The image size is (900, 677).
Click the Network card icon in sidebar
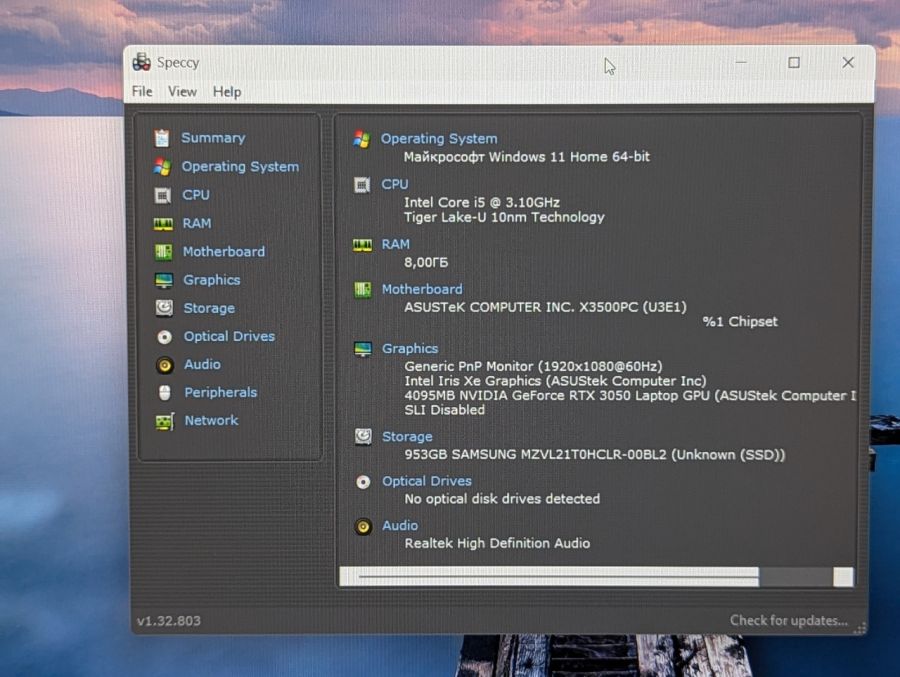[165, 421]
